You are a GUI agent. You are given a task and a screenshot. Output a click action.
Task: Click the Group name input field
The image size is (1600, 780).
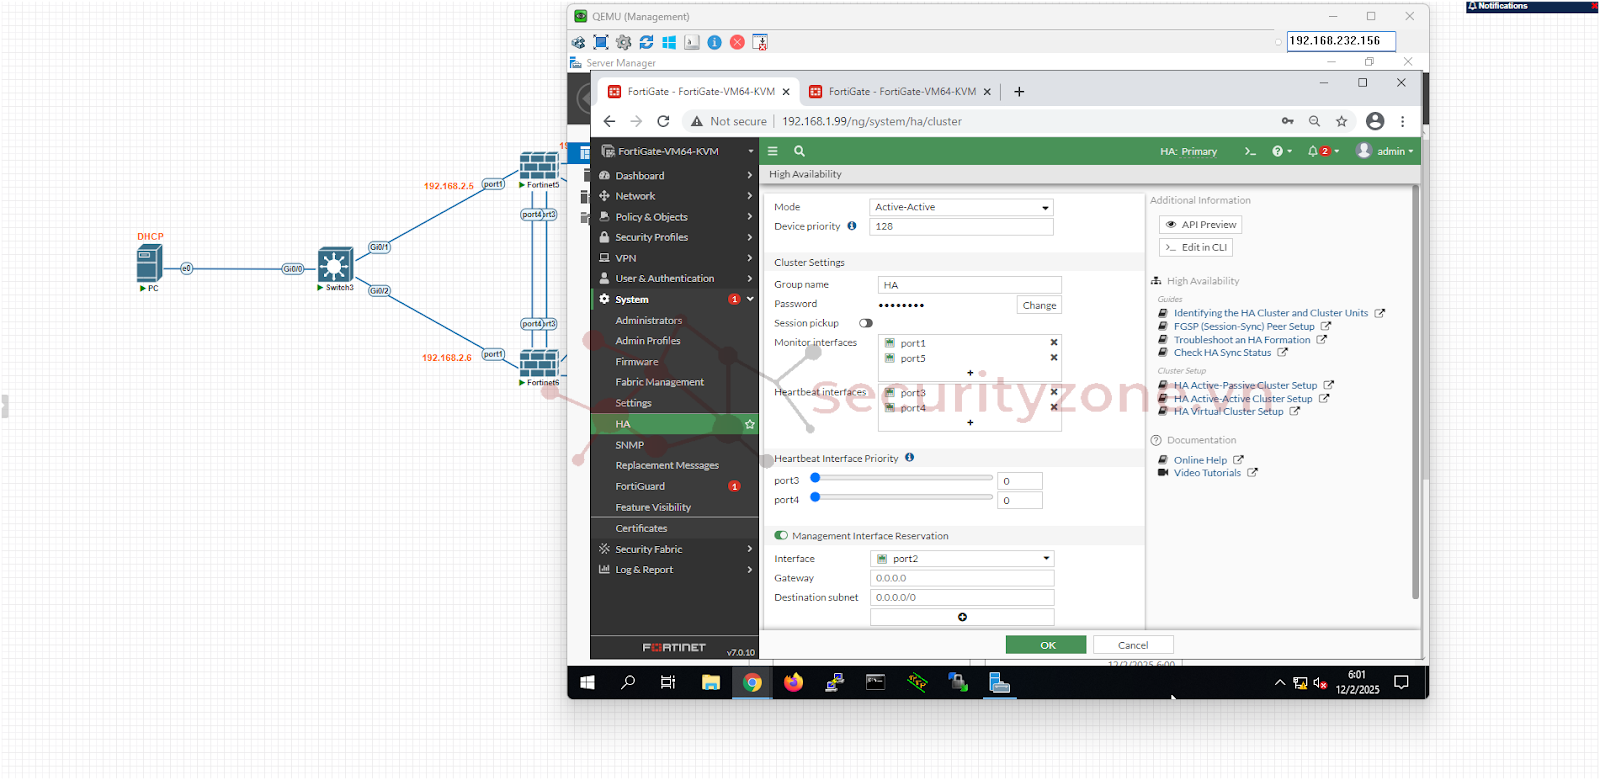pos(968,285)
